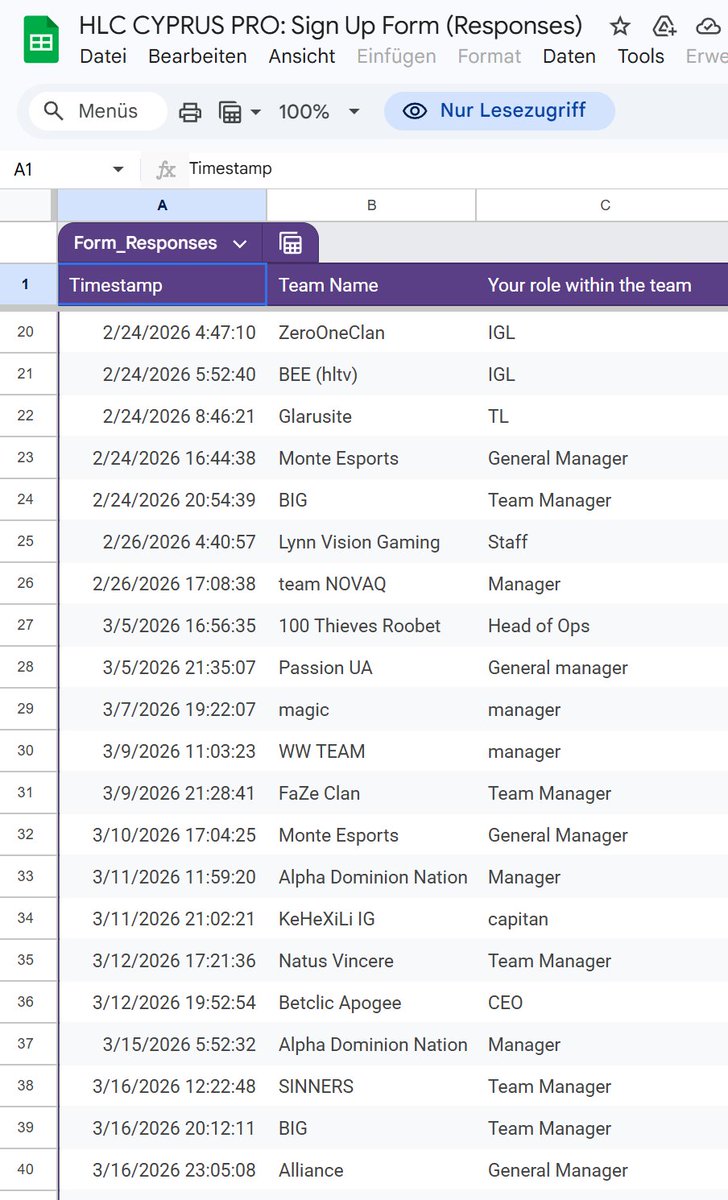This screenshot has height=1200, width=728.
Task: Click the Nur Lesezugriff button
Action: [x=499, y=111]
